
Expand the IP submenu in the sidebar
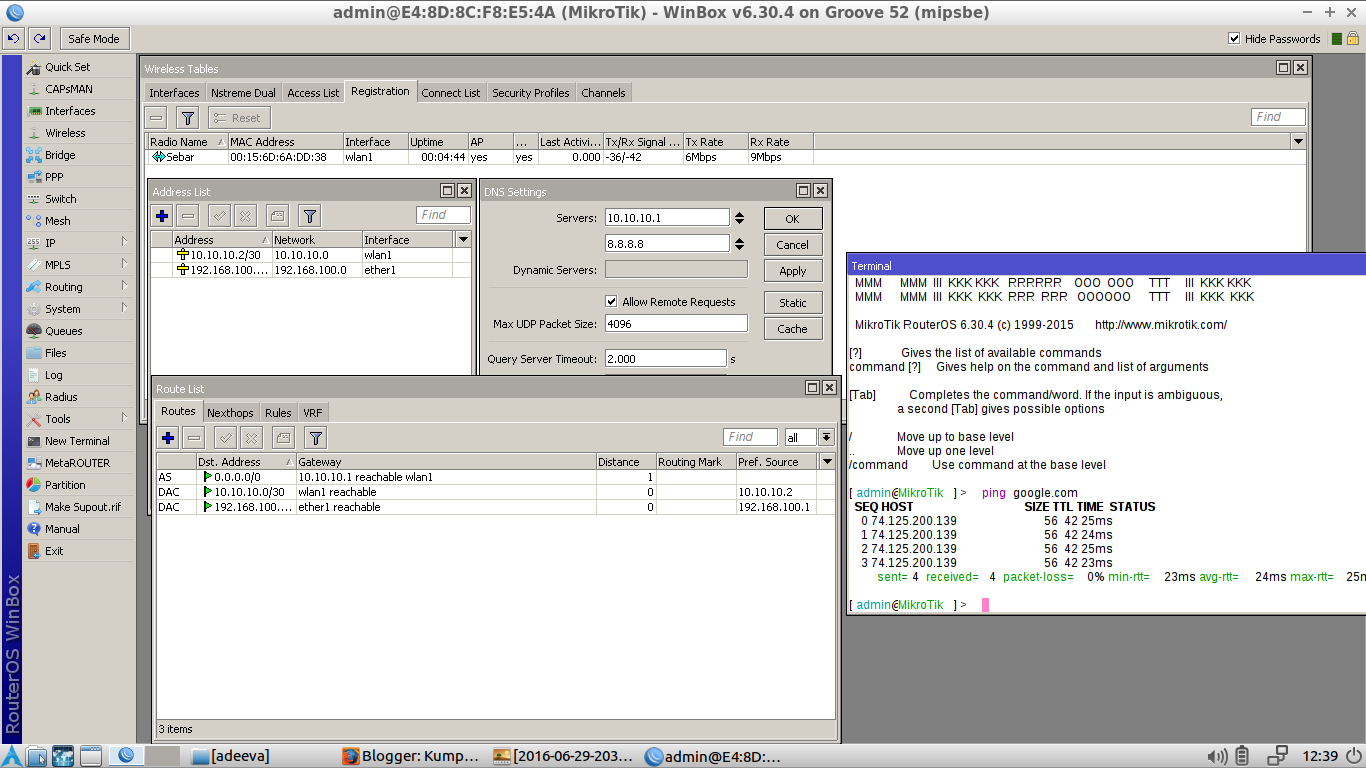click(x=125, y=242)
